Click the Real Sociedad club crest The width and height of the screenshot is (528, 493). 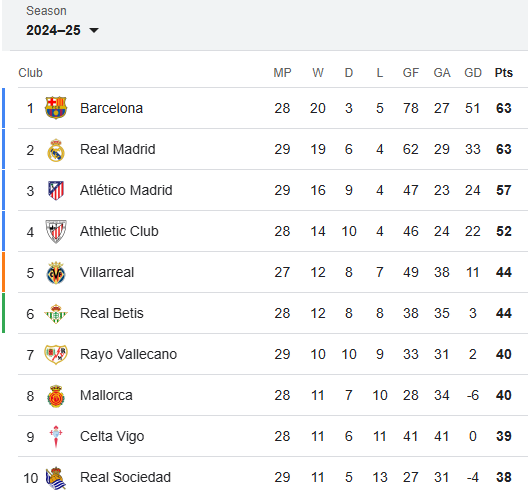[x=56, y=478]
